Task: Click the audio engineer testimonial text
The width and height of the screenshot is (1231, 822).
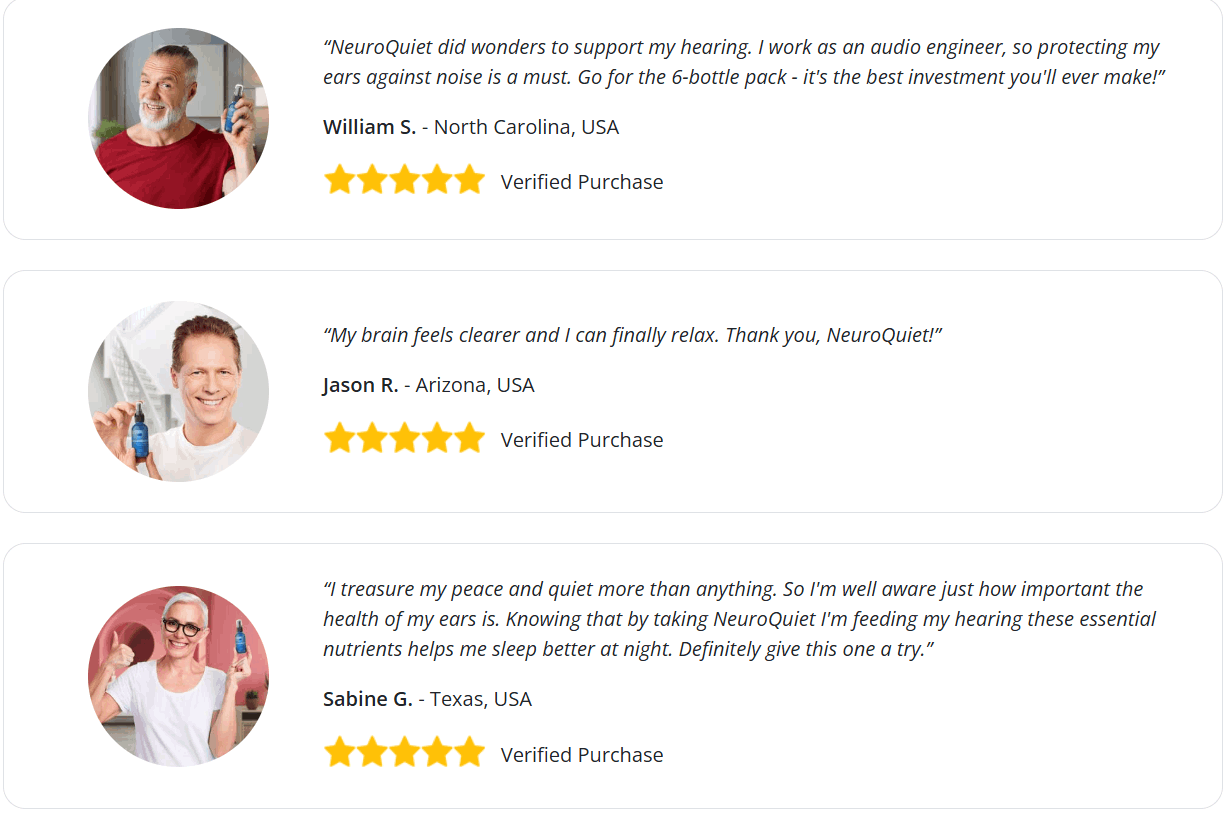Action: pos(744,62)
